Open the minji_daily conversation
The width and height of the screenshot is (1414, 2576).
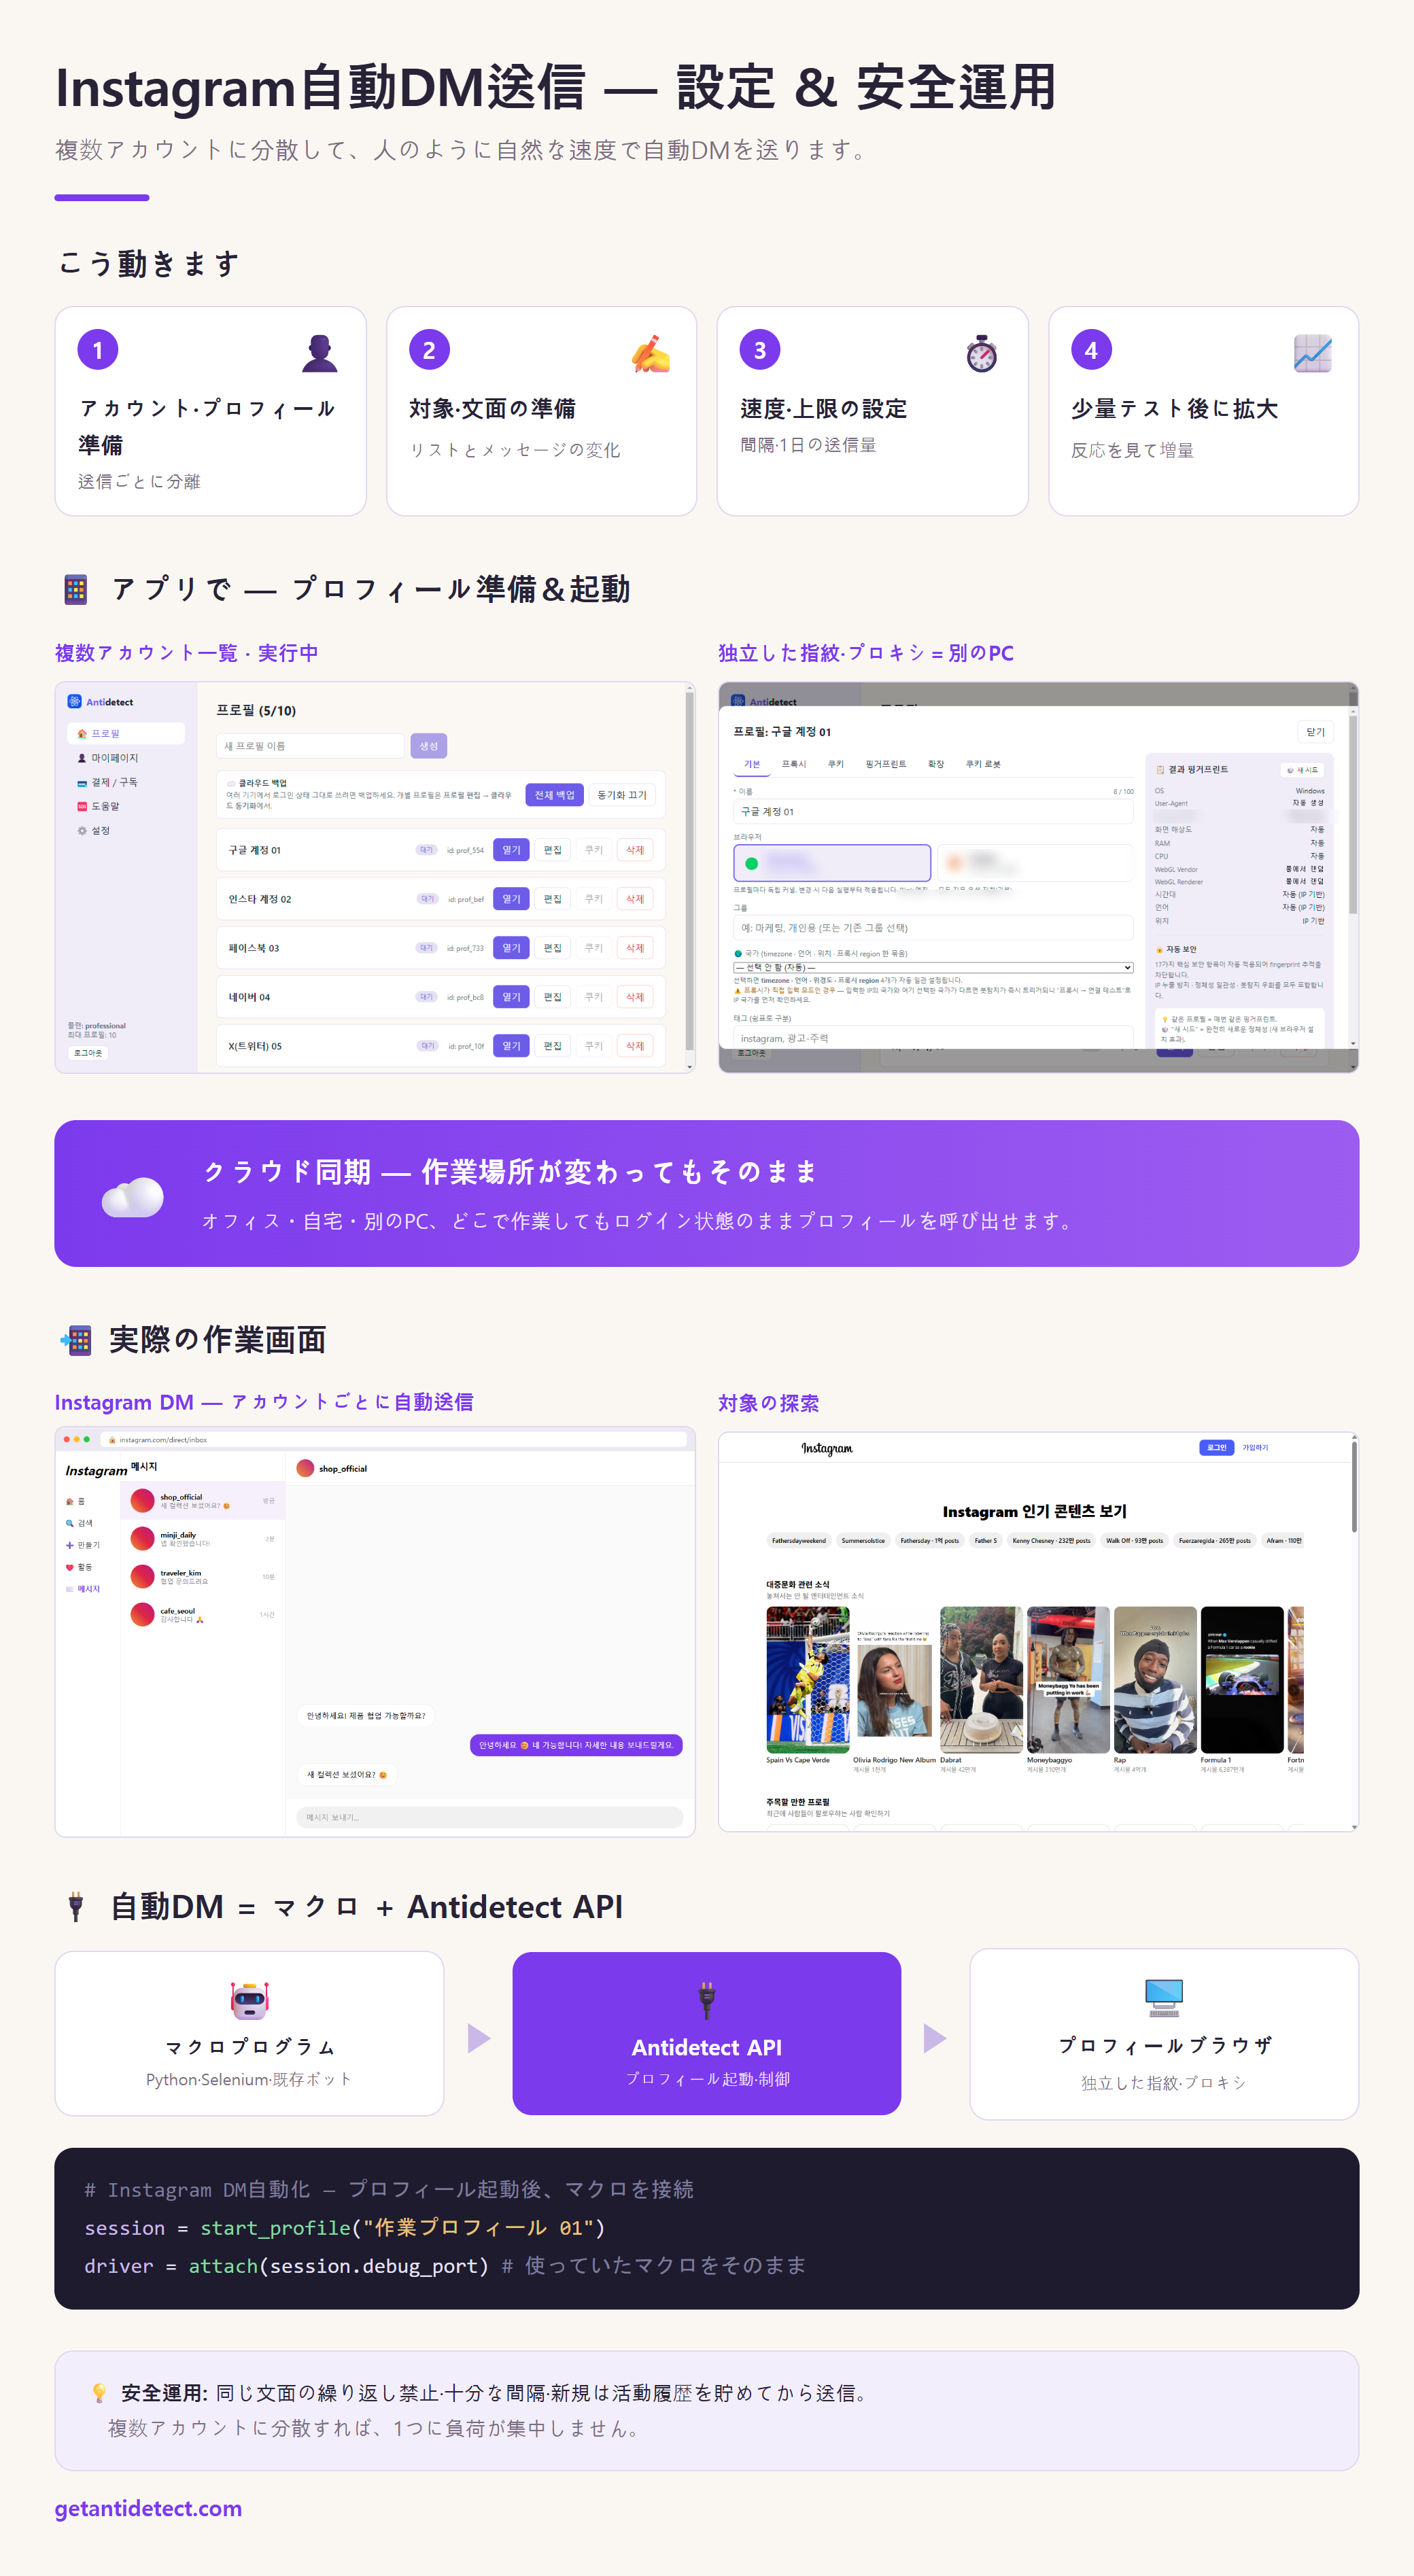(x=203, y=1538)
